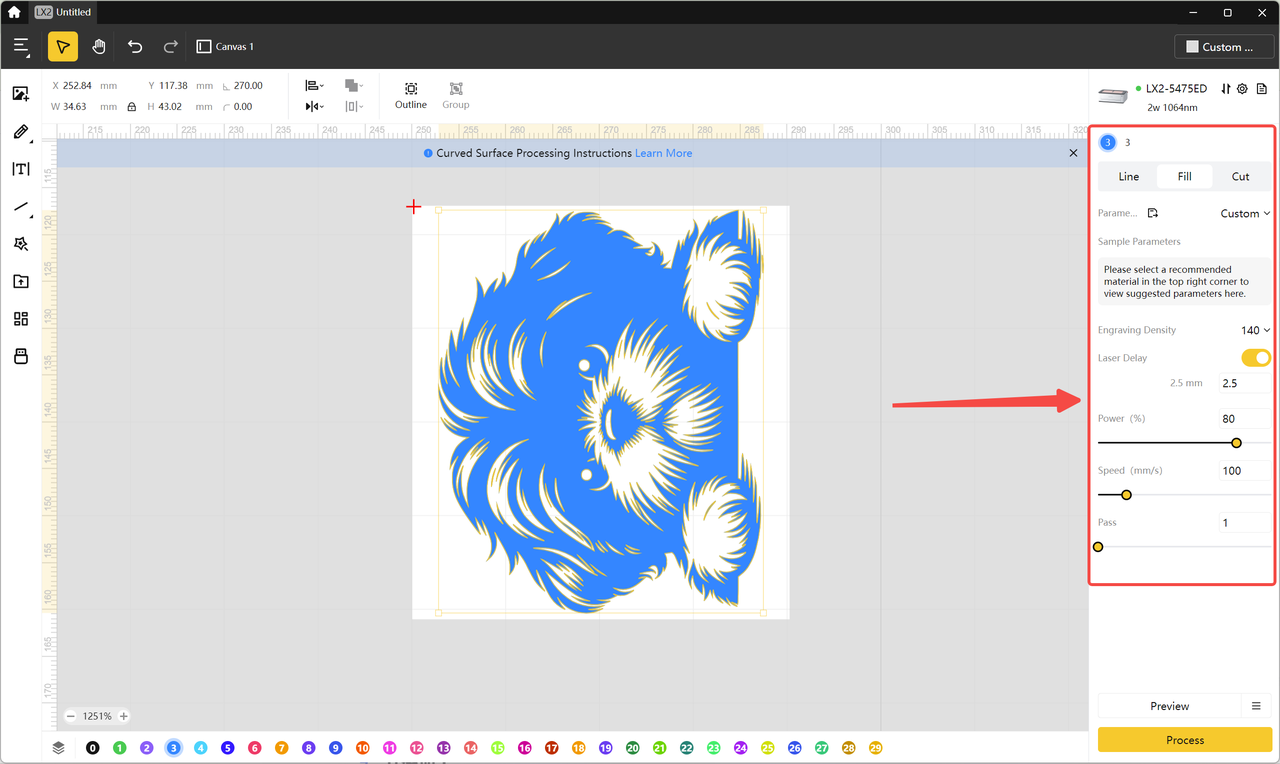Switch to the Cut tab
The height and width of the screenshot is (764, 1280).
1240,177
